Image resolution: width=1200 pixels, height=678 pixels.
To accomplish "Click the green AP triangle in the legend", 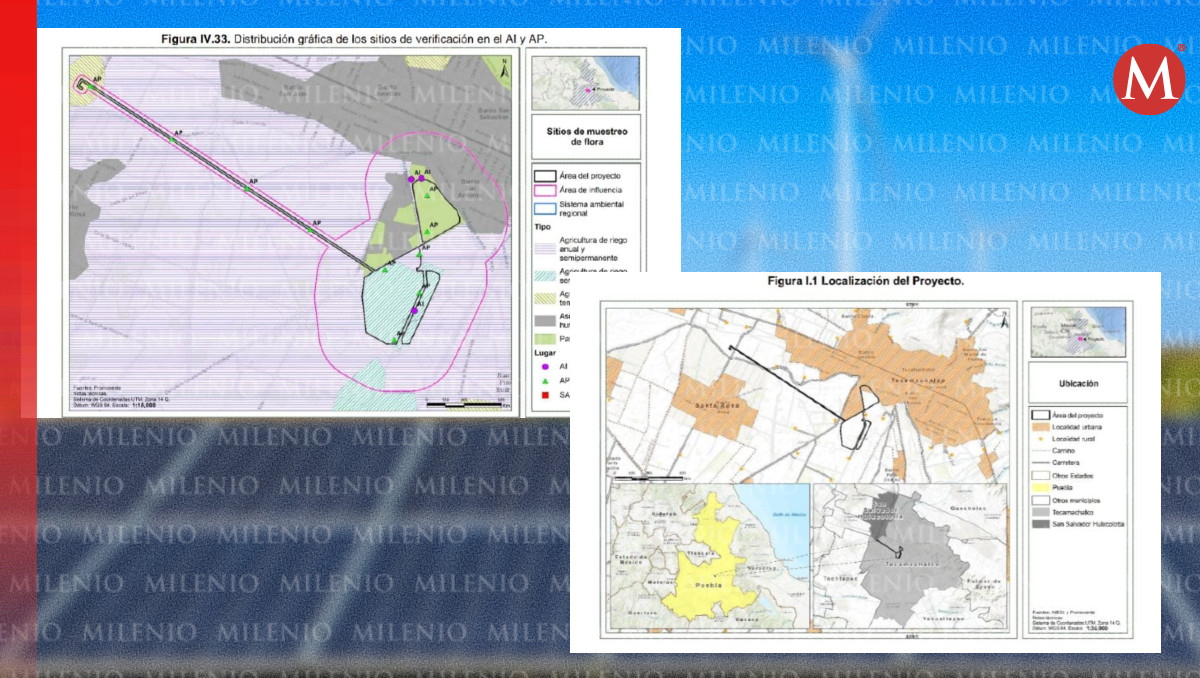I will coord(544,381).
